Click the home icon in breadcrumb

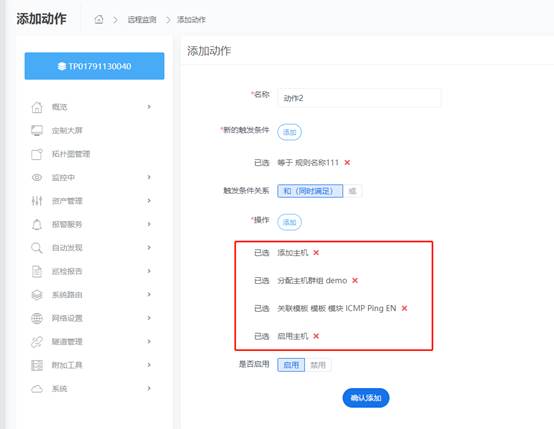pos(99,19)
